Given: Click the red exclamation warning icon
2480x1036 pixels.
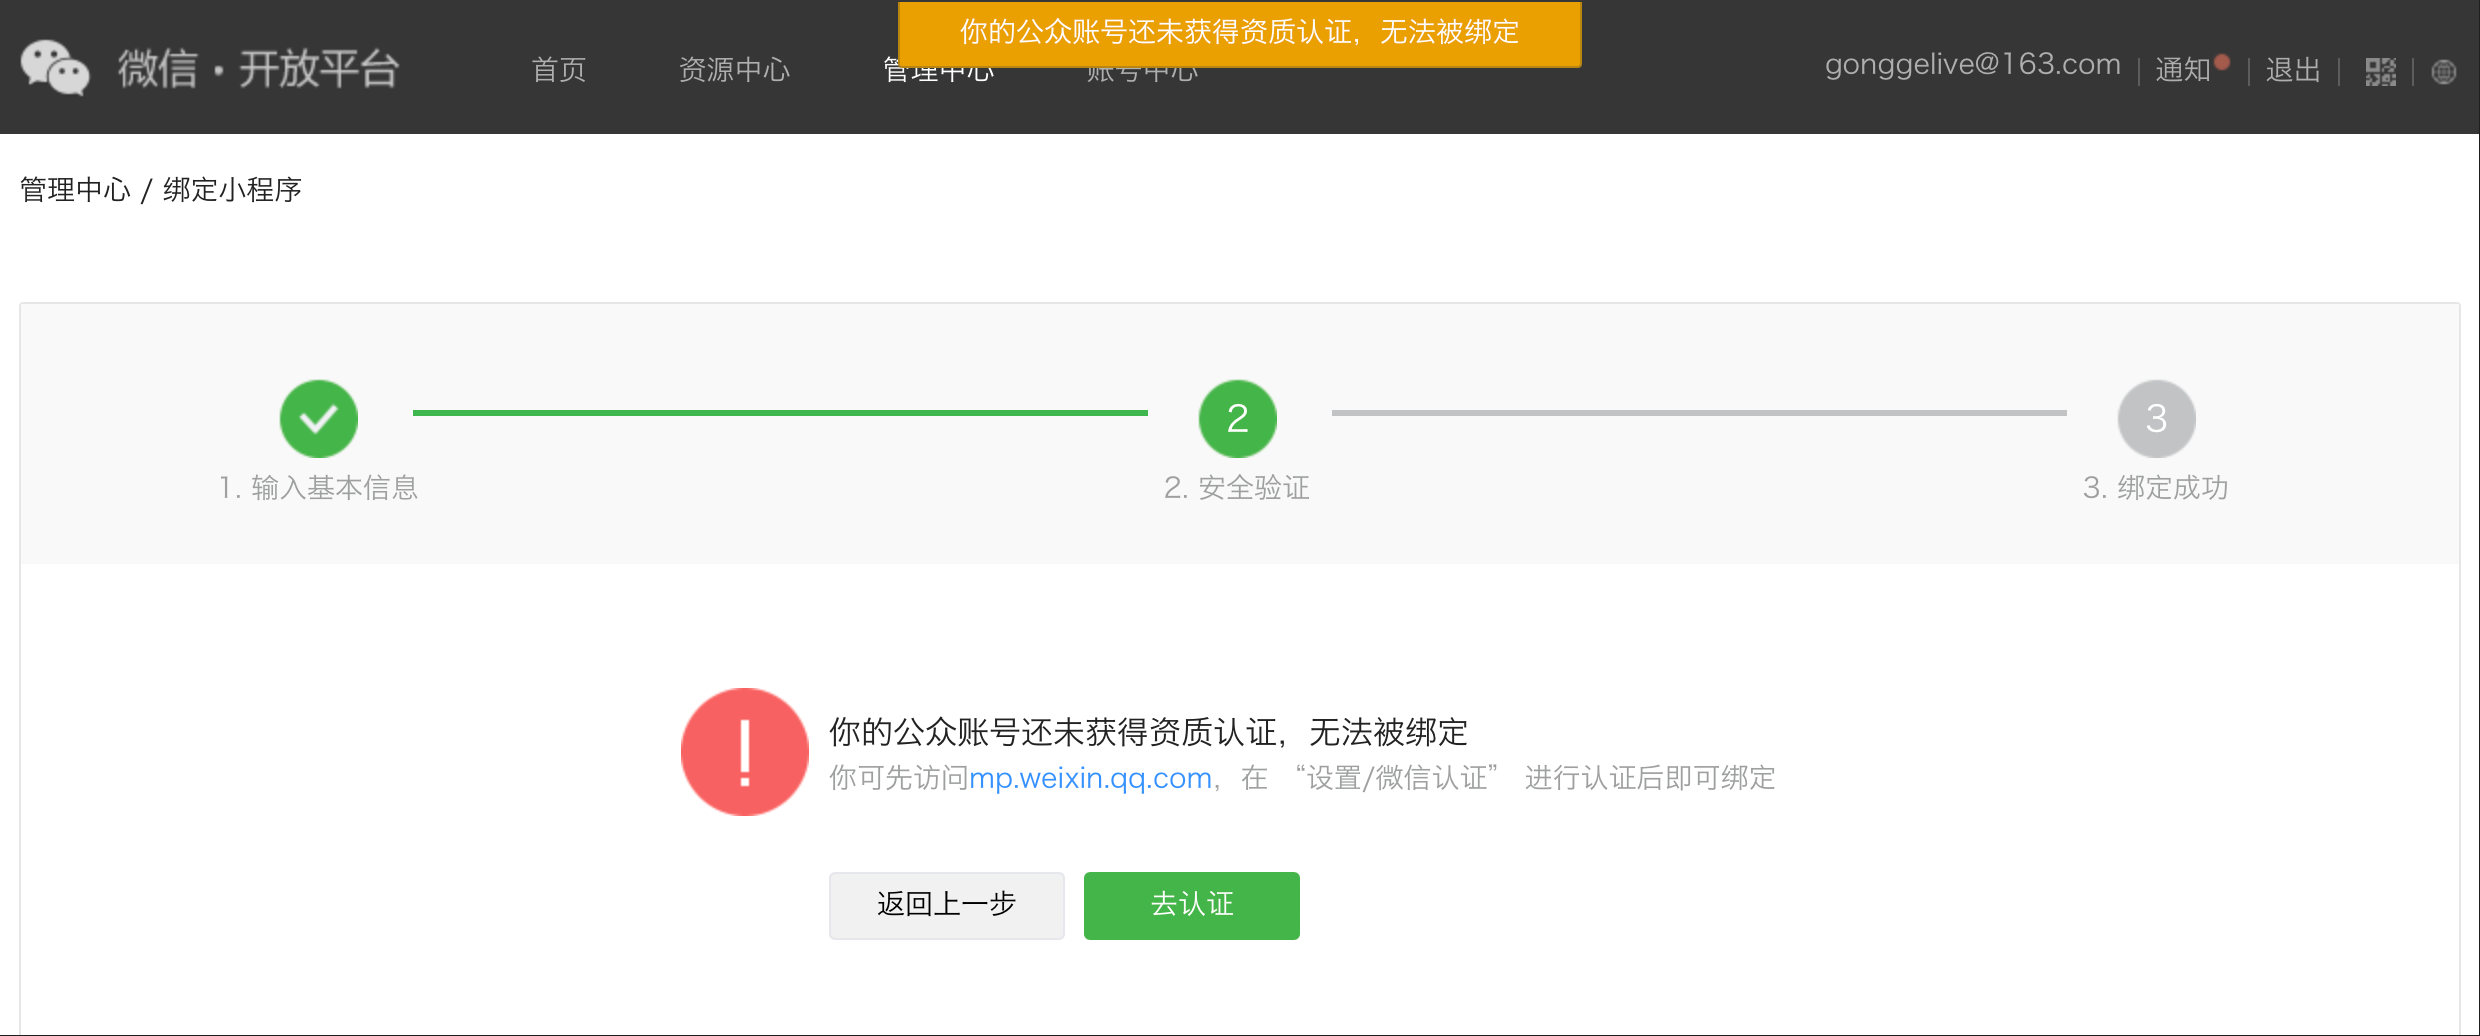Looking at the screenshot, I should [744, 752].
